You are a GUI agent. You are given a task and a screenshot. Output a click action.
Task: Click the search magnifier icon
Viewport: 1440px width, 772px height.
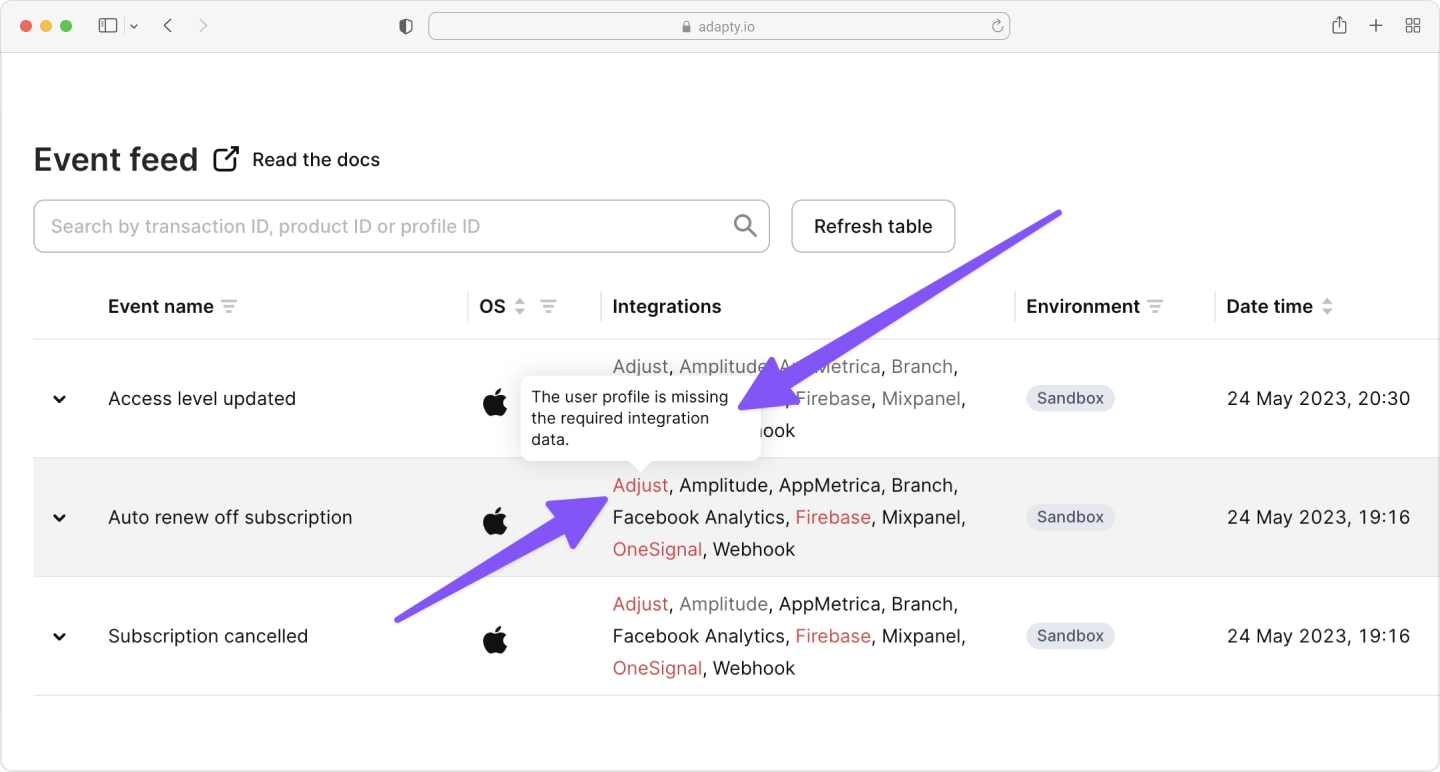pos(745,226)
